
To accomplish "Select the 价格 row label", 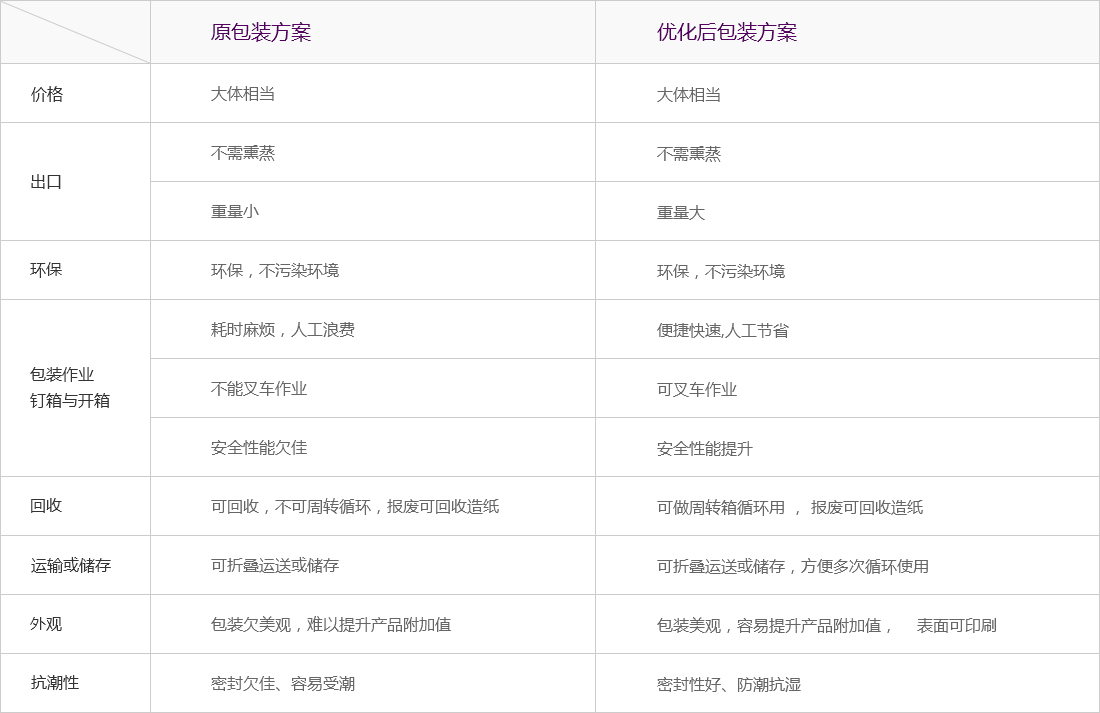I will (x=47, y=94).
